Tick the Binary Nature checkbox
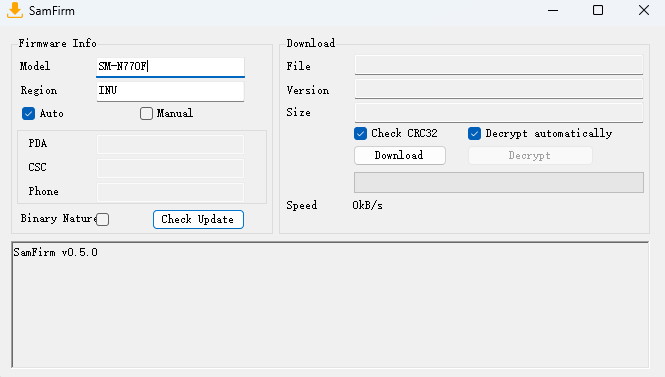The image size is (665, 377). (x=103, y=219)
